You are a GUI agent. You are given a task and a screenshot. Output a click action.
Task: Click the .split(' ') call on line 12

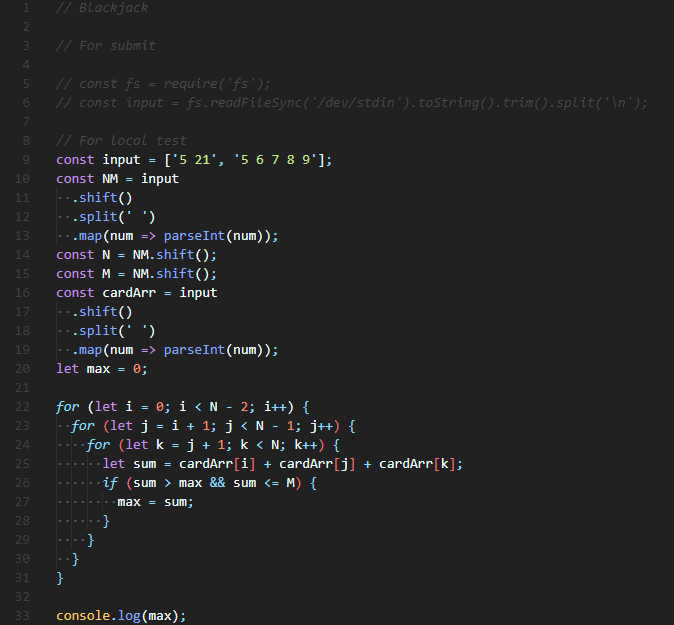pyautogui.click(x=113, y=217)
